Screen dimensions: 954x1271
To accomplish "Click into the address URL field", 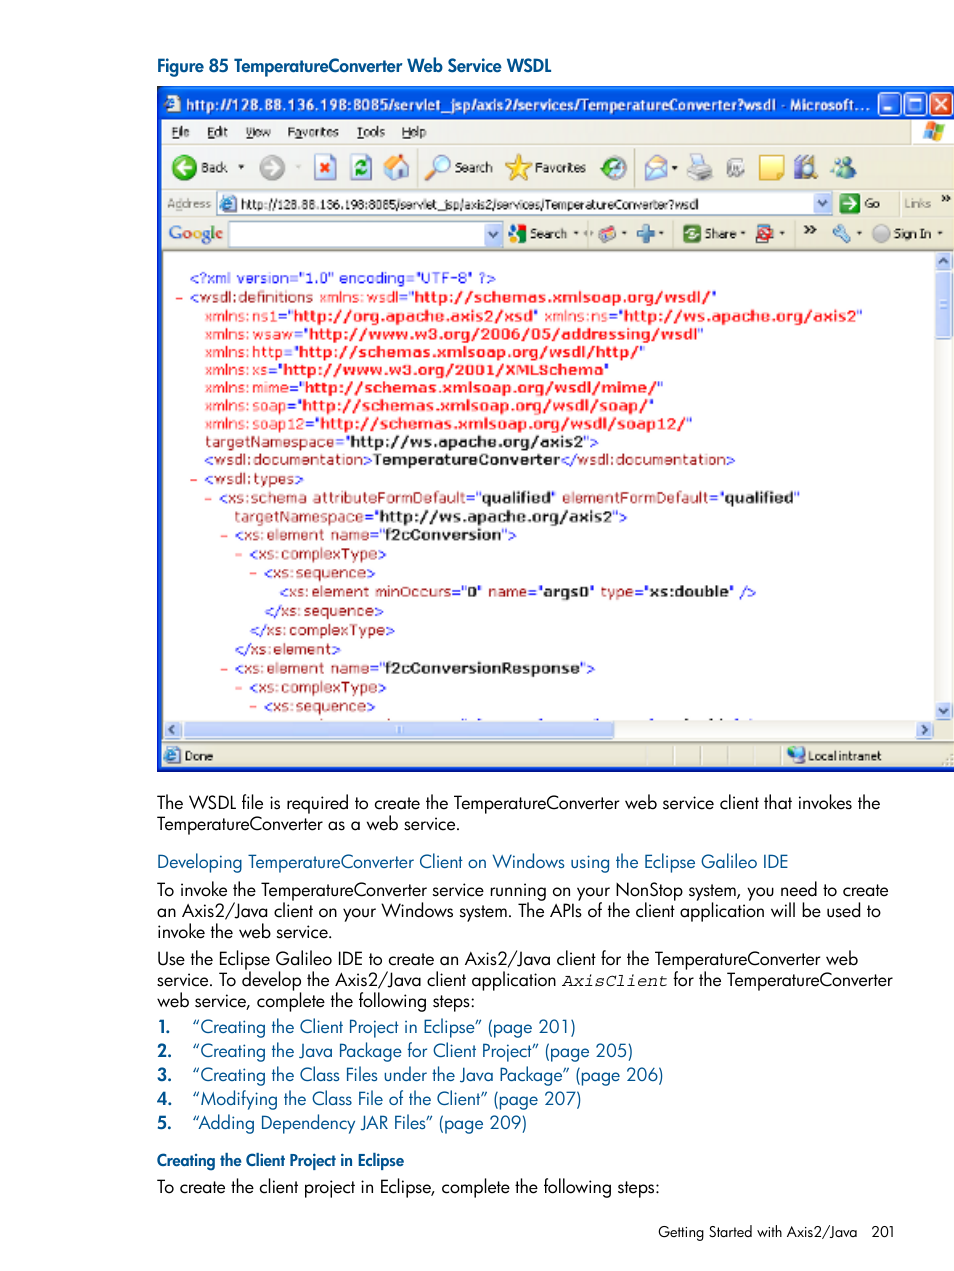I will pos(525,204).
